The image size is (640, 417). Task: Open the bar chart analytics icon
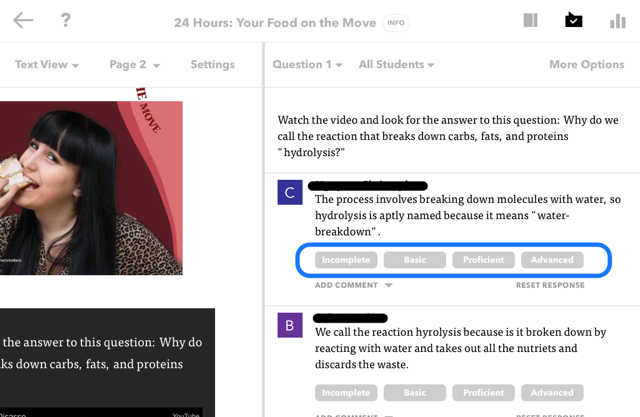(x=618, y=21)
